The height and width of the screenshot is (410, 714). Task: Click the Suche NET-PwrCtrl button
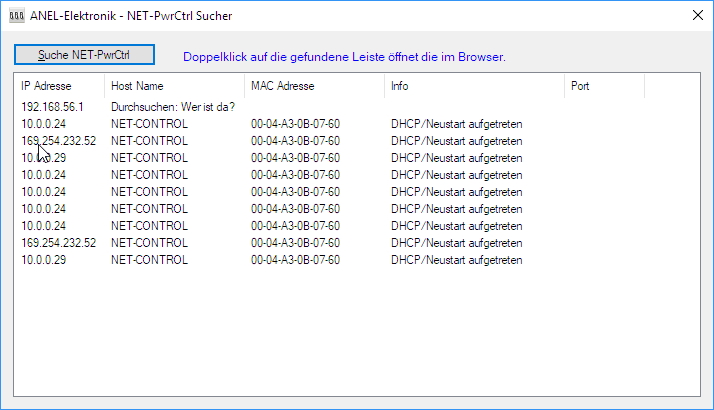(x=84, y=55)
